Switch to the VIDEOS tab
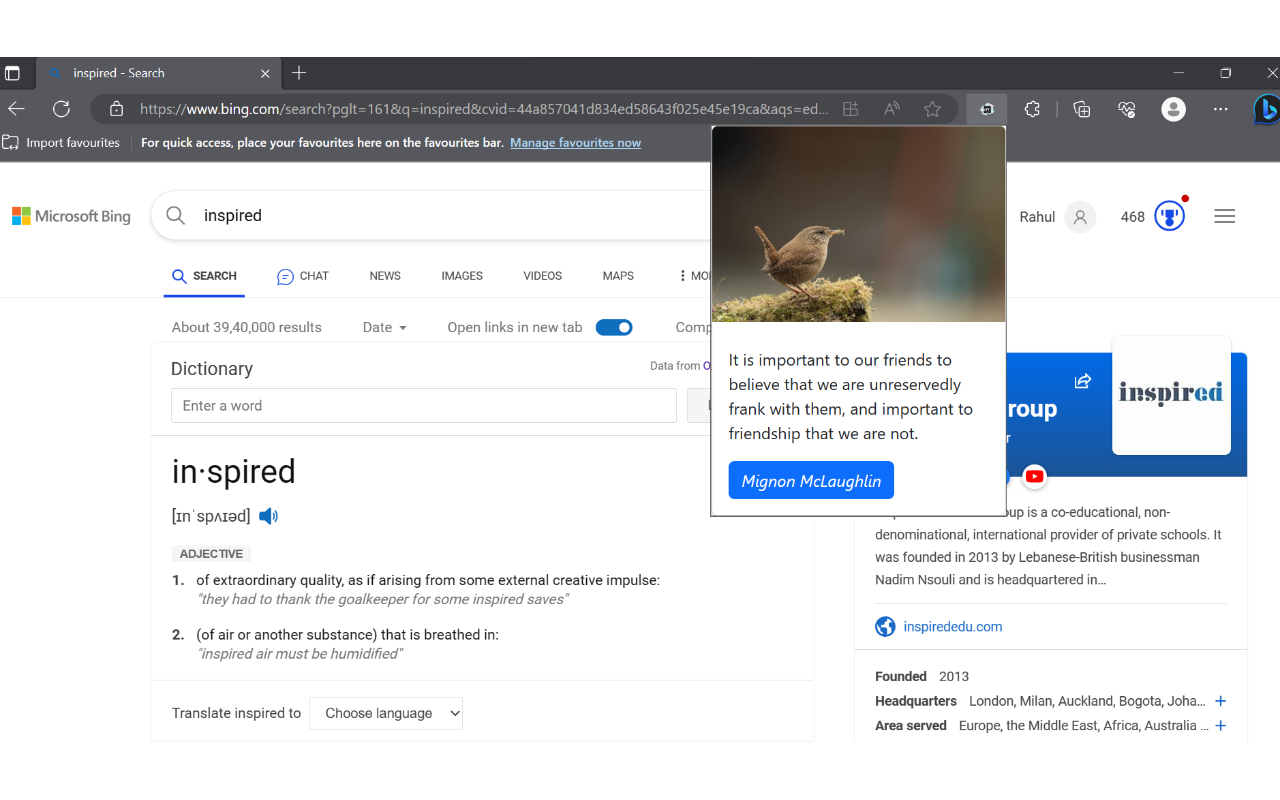The width and height of the screenshot is (1280, 800). pyautogui.click(x=543, y=276)
